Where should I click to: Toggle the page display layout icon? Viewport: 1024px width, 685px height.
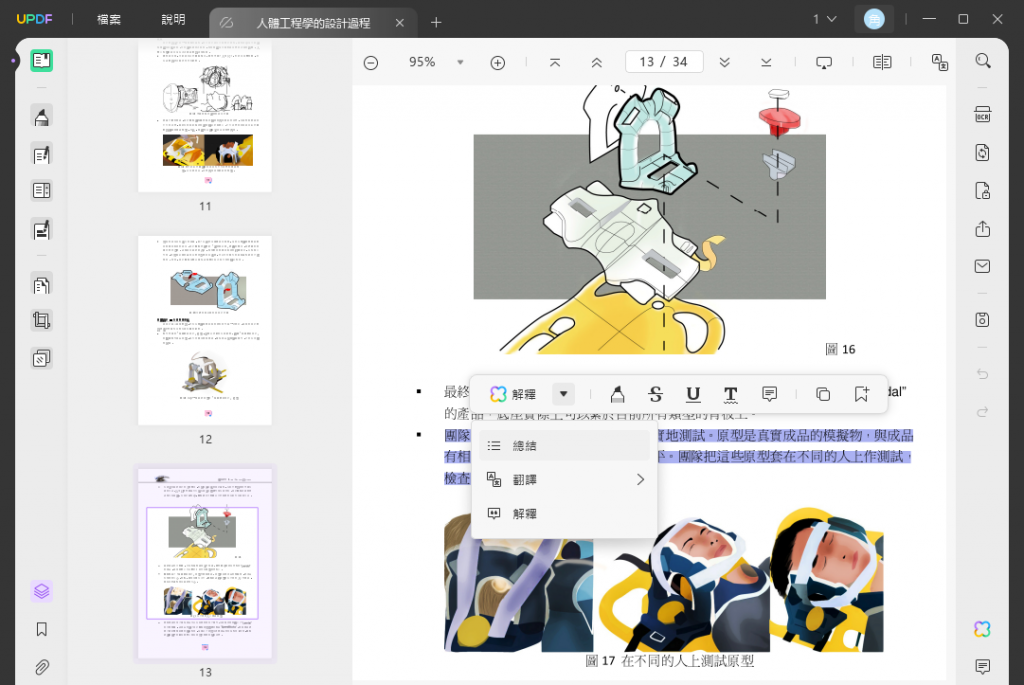pos(882,62)
